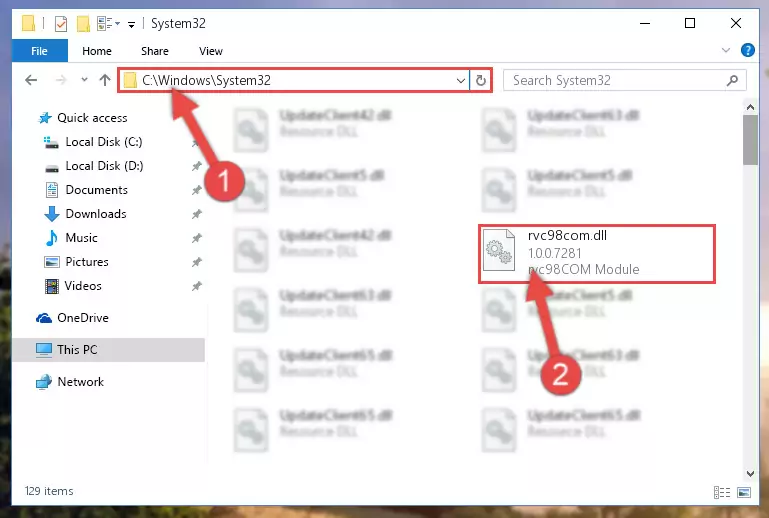Click the Local Disk (D:) pin icon
Image resolution: width=769 pixels, height=518 pixels.
pyautogui.click(x=196, y=166)
